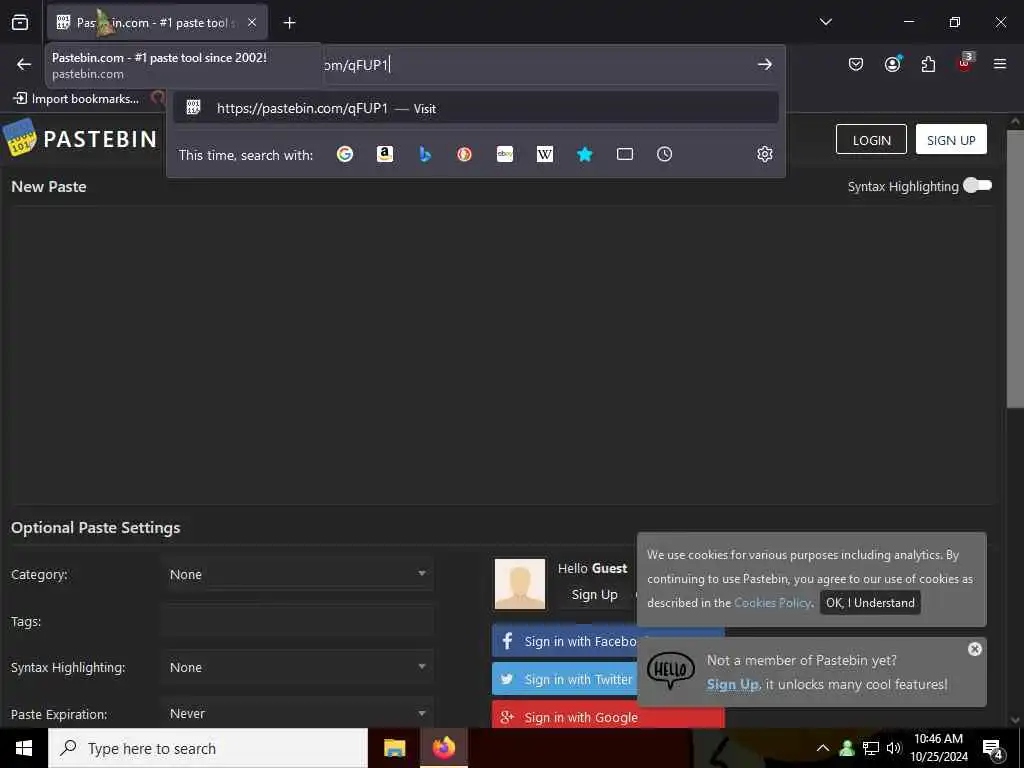Search in open tabs icon

coord(625,154)
